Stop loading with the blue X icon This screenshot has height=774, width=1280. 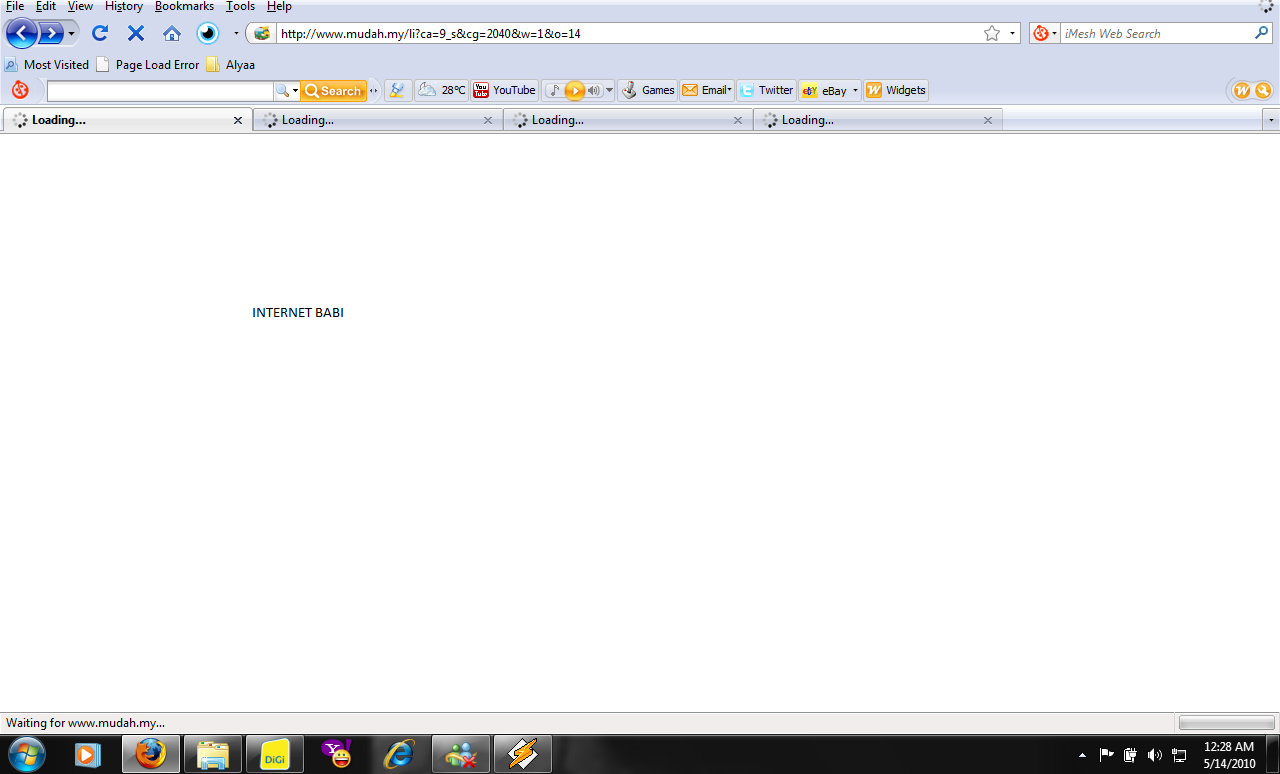click(x=136, y=33)
